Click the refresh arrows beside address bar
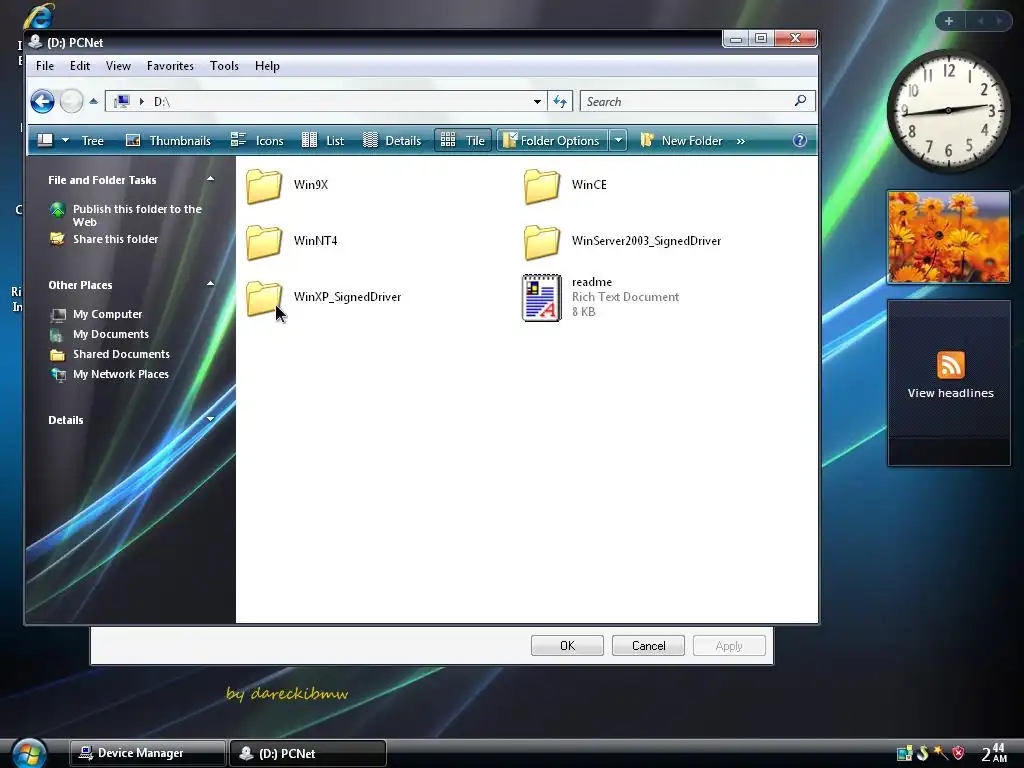The height and width of the screenshot is (768, 1024). pos(560,101)
